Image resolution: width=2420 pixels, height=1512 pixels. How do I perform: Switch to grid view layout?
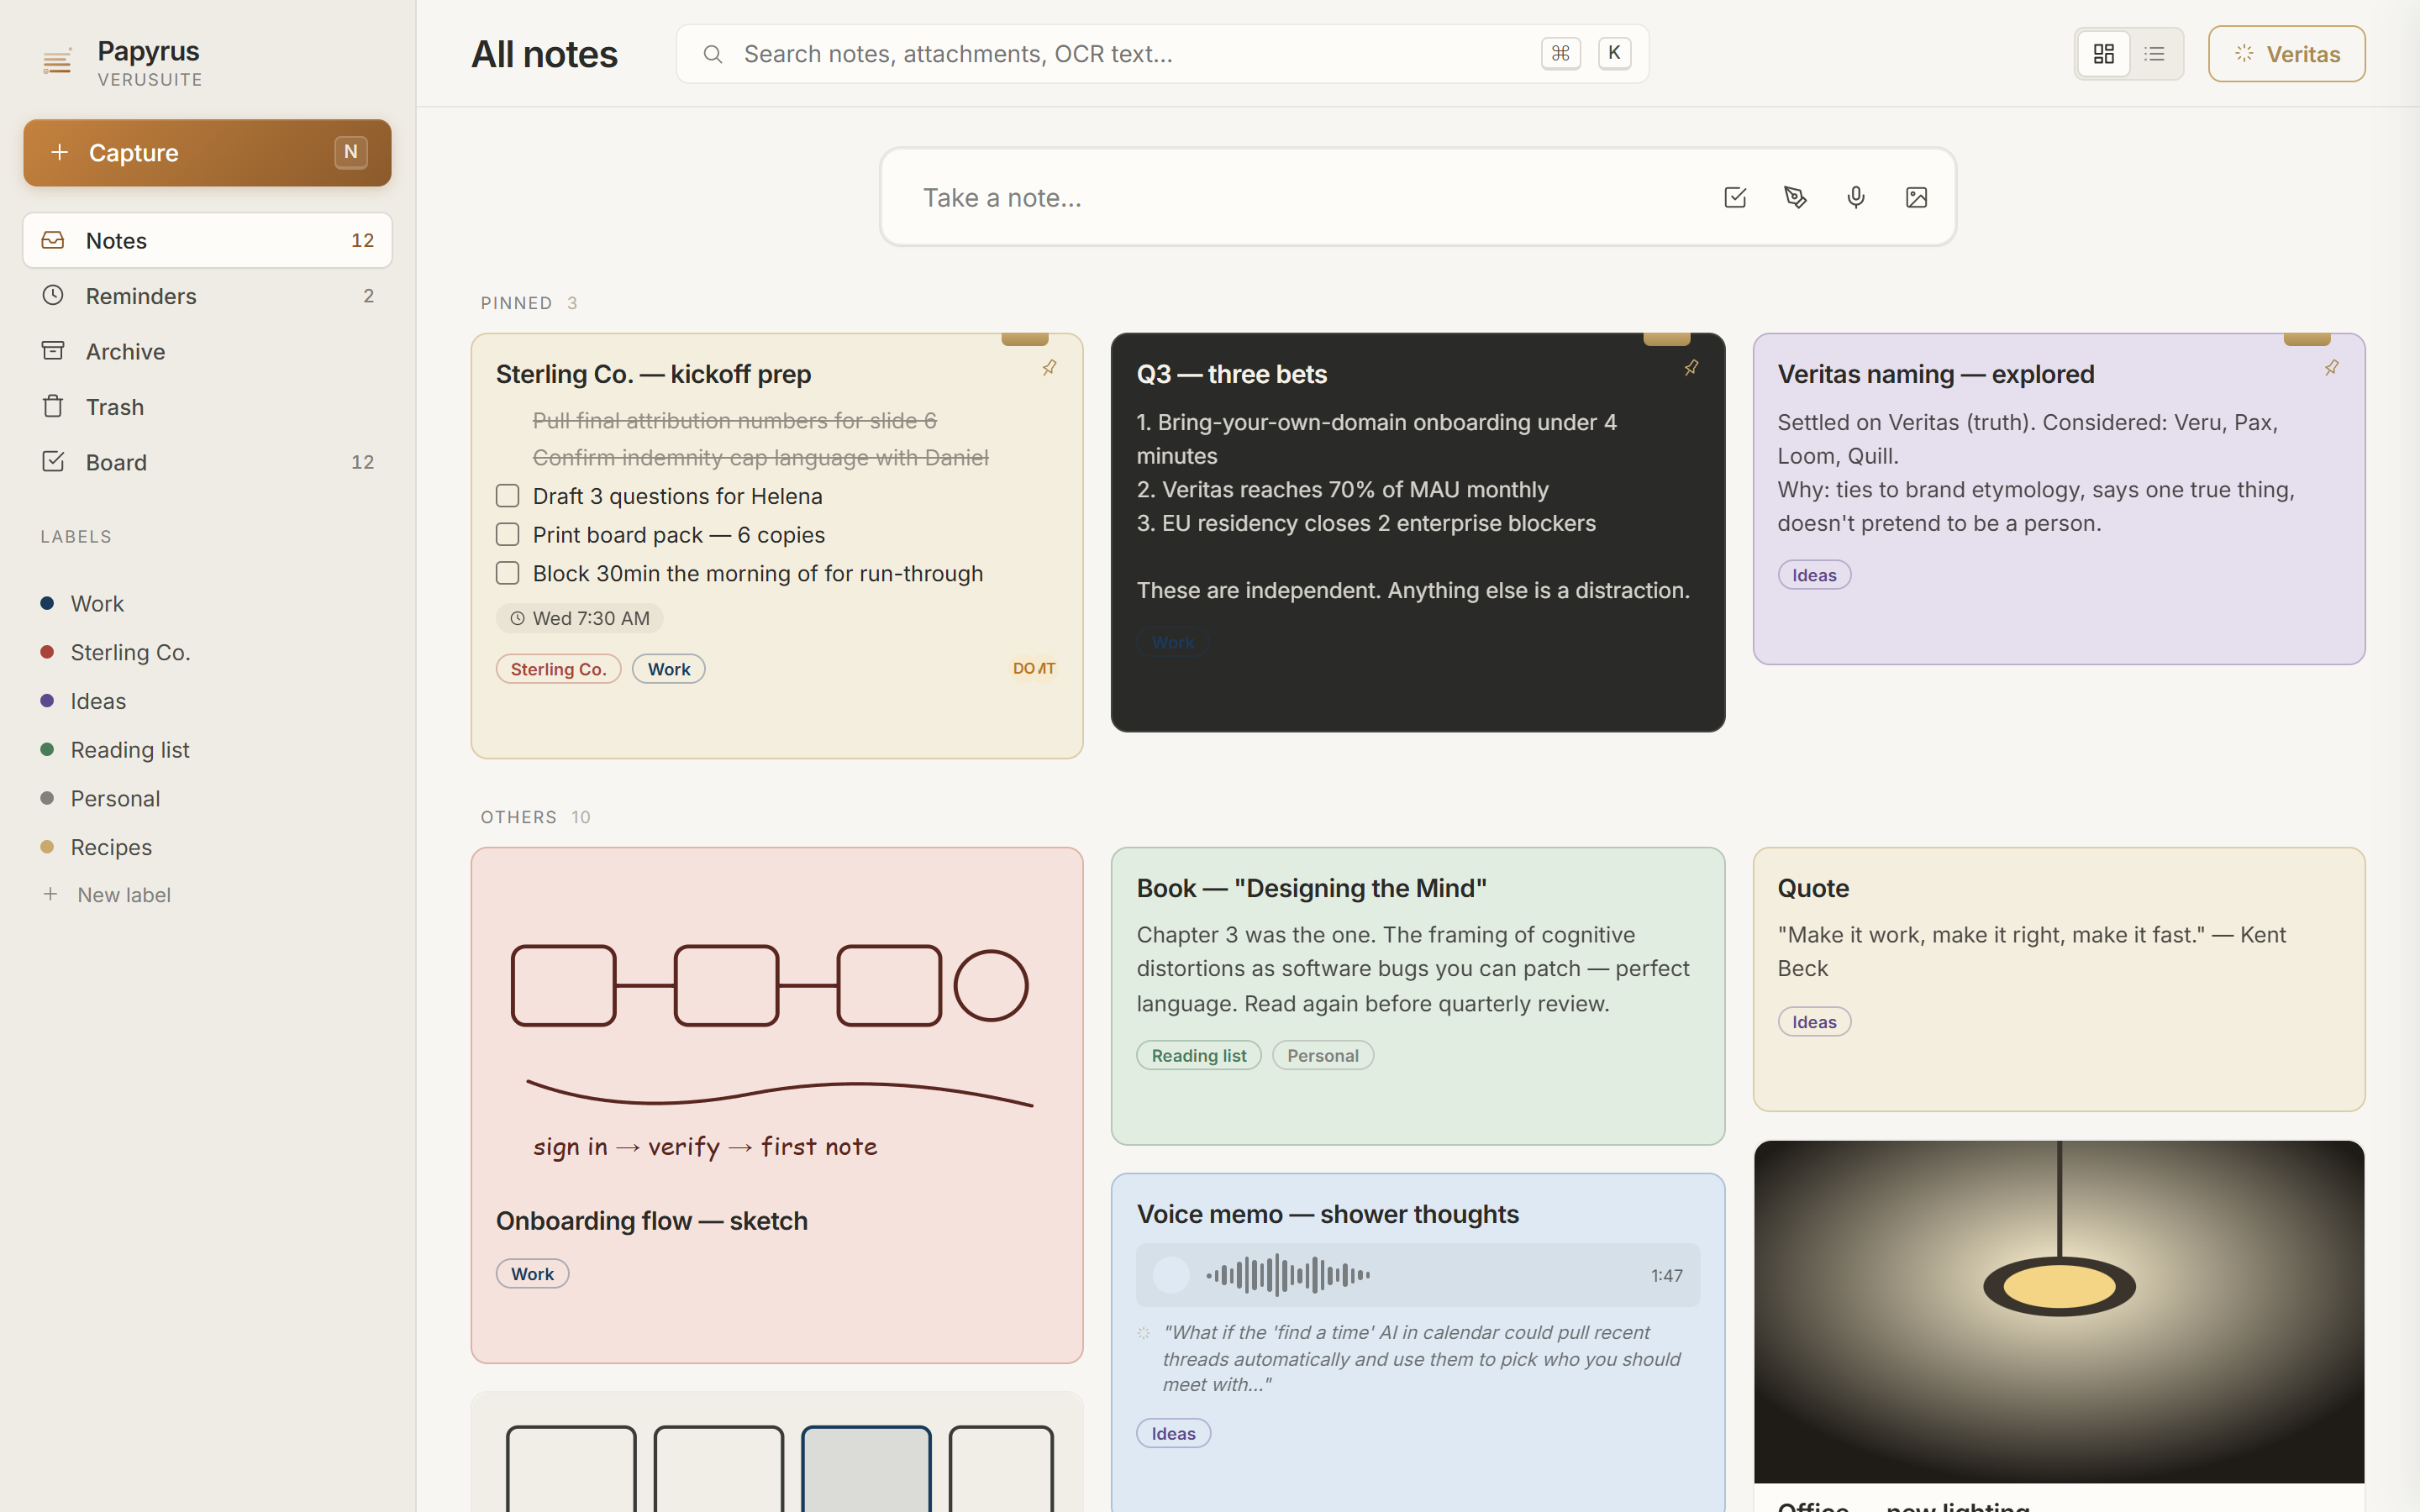coord(2104,54)
